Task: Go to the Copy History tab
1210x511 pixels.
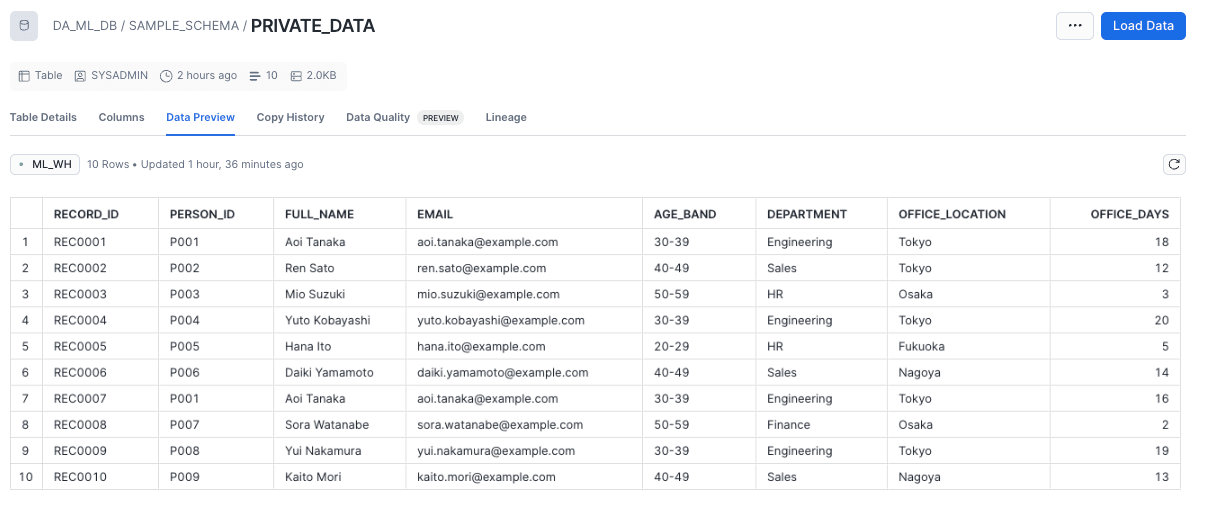Action: (290, 117)
